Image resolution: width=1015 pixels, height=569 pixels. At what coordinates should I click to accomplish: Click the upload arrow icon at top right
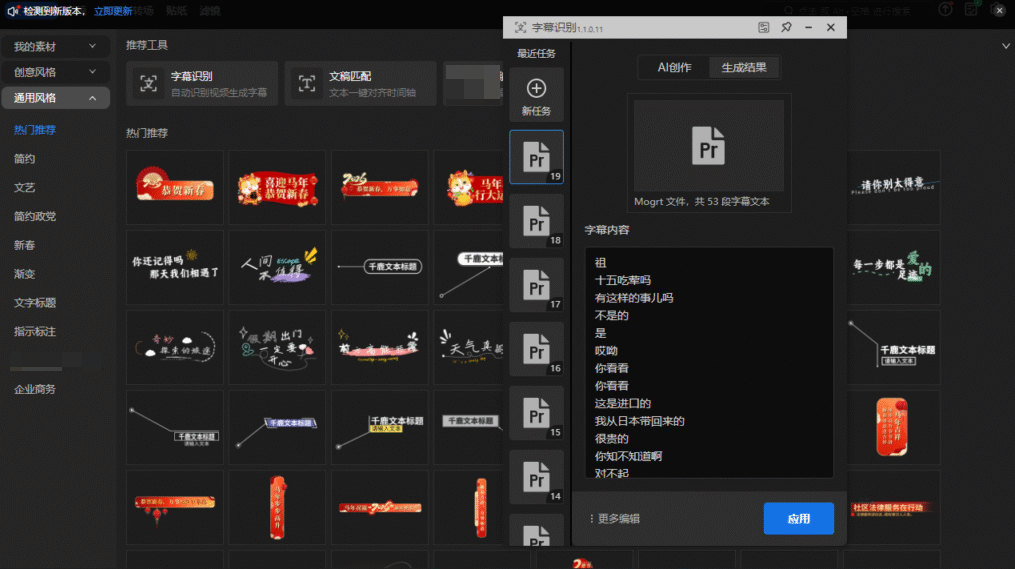click(x=945, y=9)
